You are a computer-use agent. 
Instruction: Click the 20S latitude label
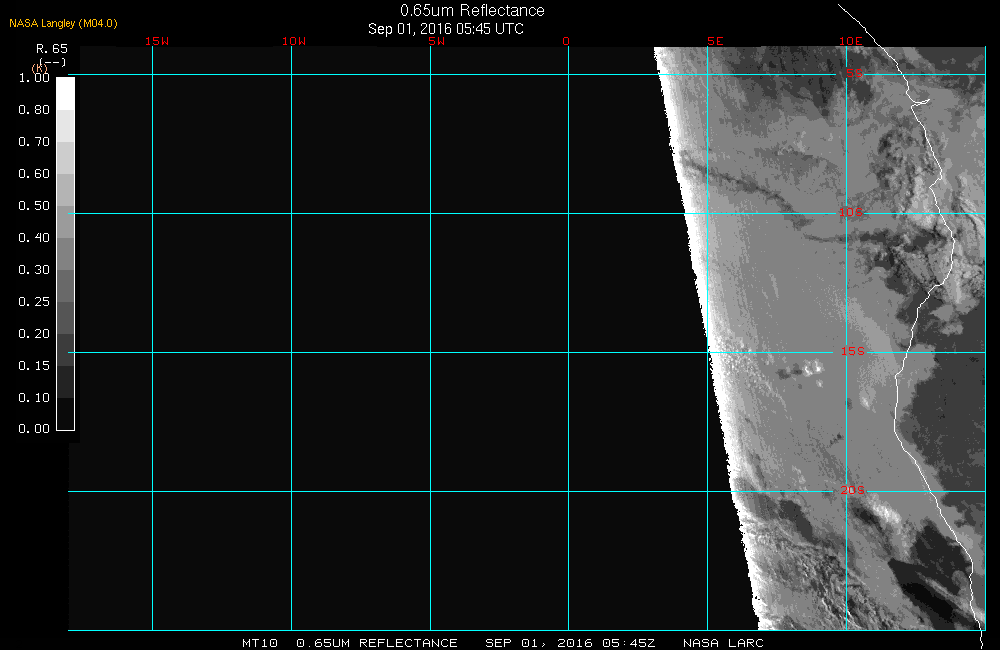pyautogui.click(x=853, y=490)
